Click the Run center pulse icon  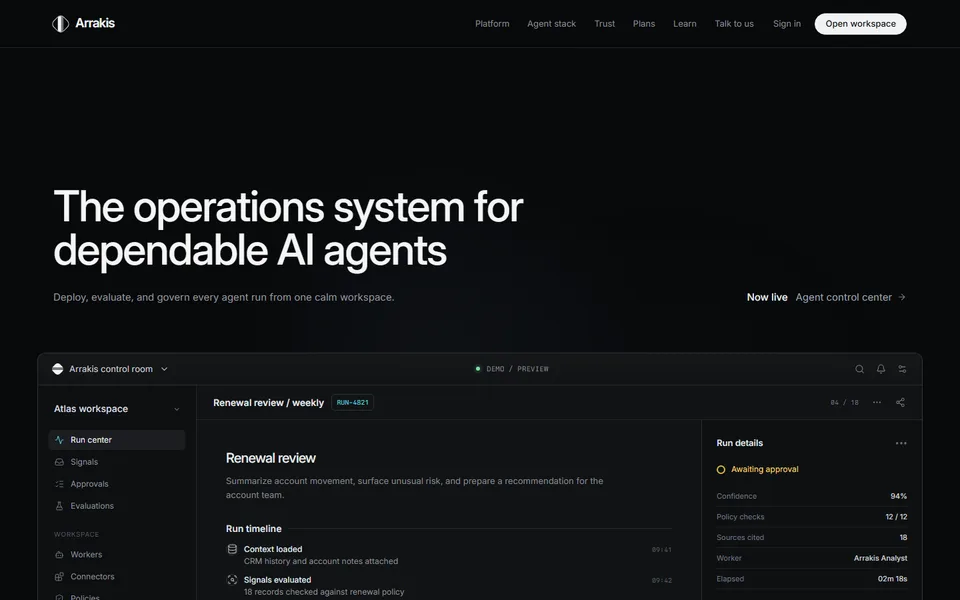(59, 440)
